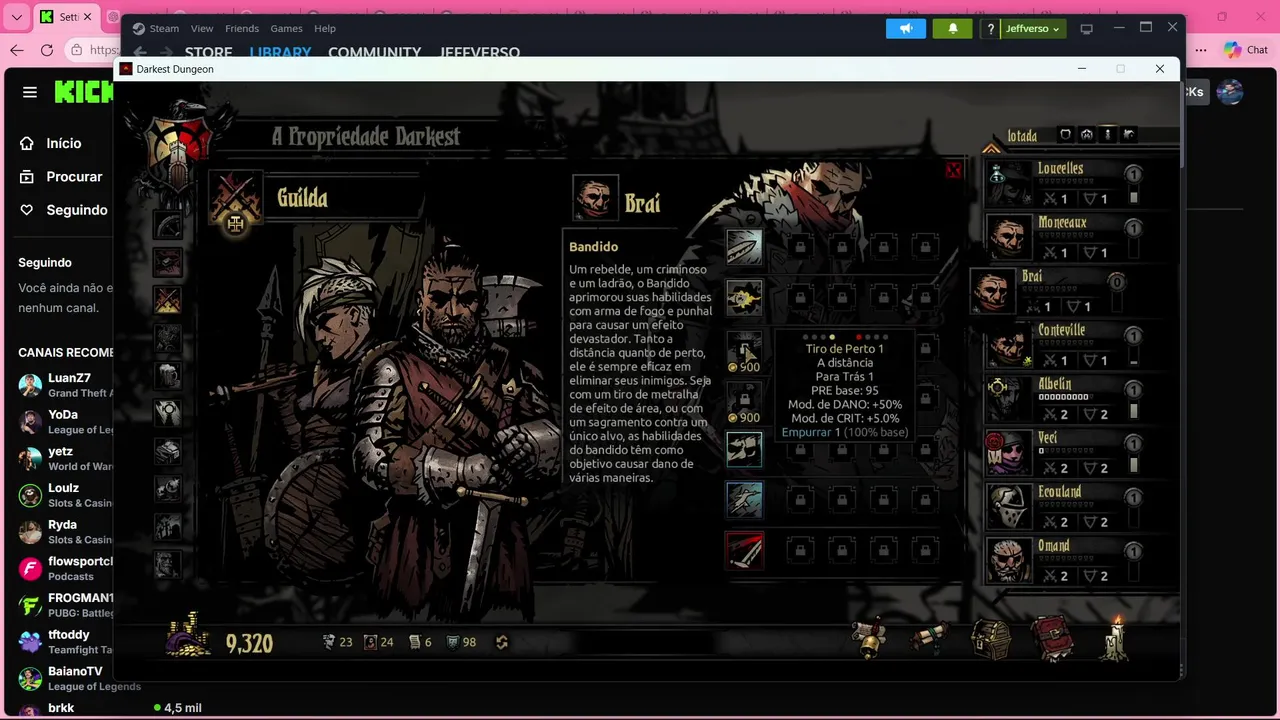The width and height of the screenshot is (1280, 720).
Task: Open the topmost building icon in sidebar
Action: pyautogui.click(x=168, y=224)
